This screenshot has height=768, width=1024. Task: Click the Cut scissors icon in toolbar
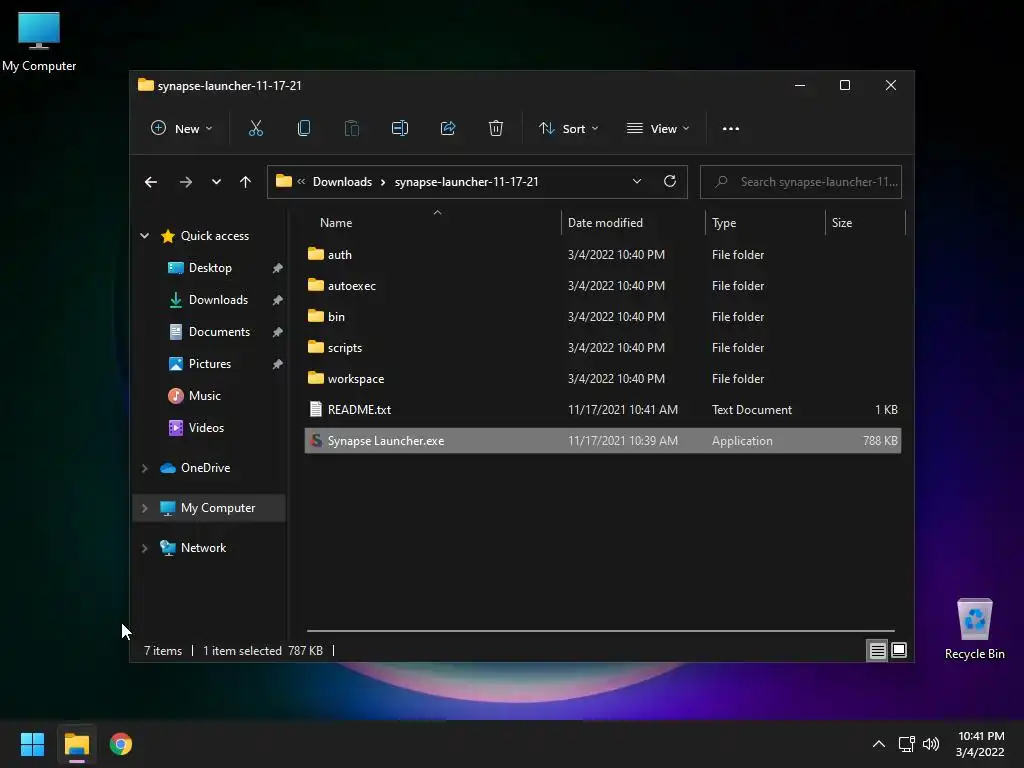point(255,129)
